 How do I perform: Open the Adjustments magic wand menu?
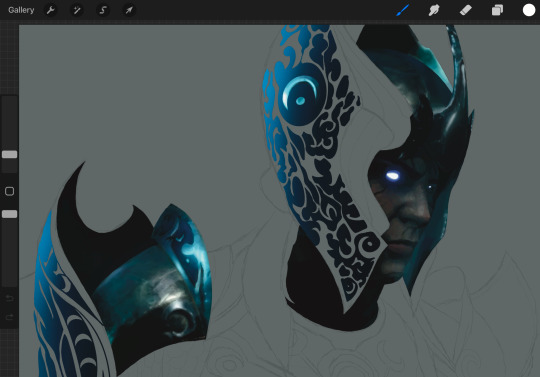click(x=77, y=10)
